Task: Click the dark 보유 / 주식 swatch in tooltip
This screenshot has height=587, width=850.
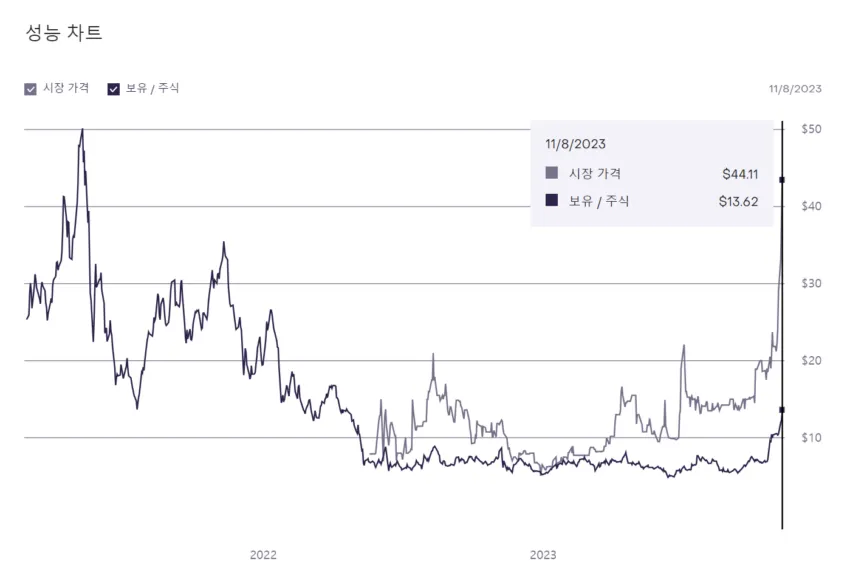Action: 552,201
